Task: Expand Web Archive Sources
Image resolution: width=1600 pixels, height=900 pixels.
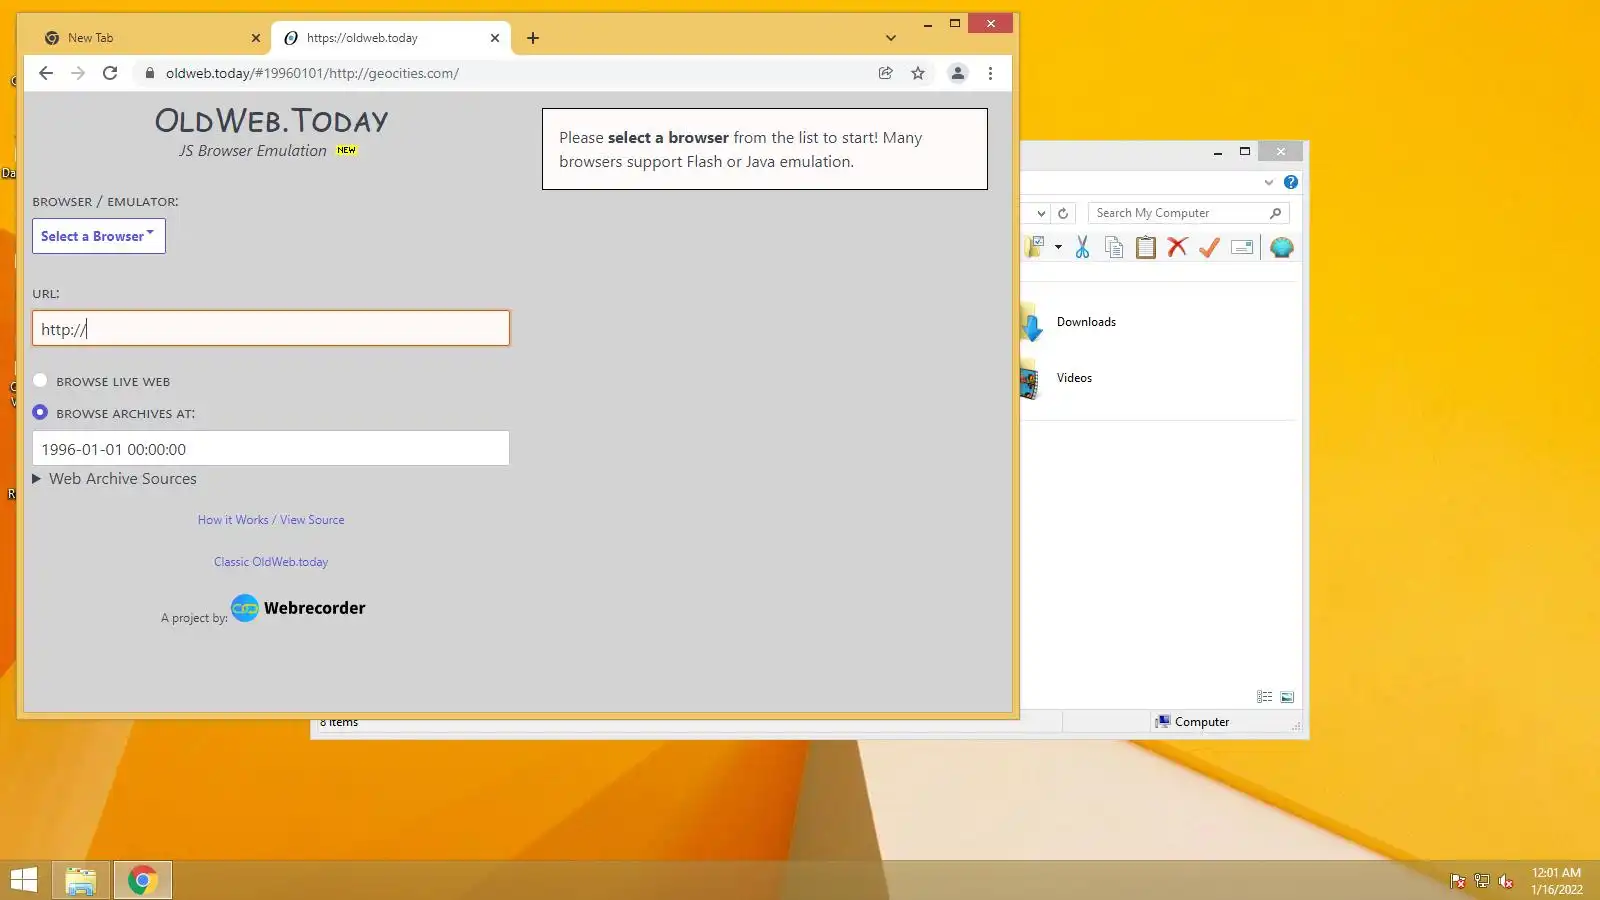Action: click(x=115, y=479)
